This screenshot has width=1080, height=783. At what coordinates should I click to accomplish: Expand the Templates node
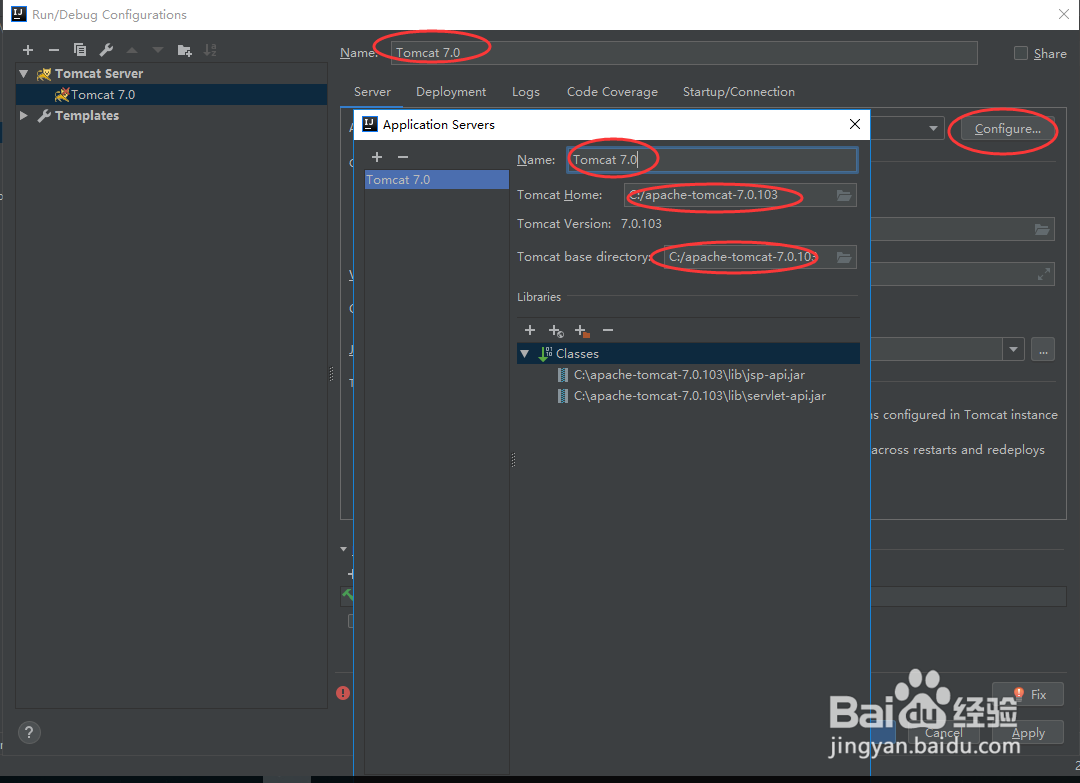pyautogui.click(x=23, y=115)
